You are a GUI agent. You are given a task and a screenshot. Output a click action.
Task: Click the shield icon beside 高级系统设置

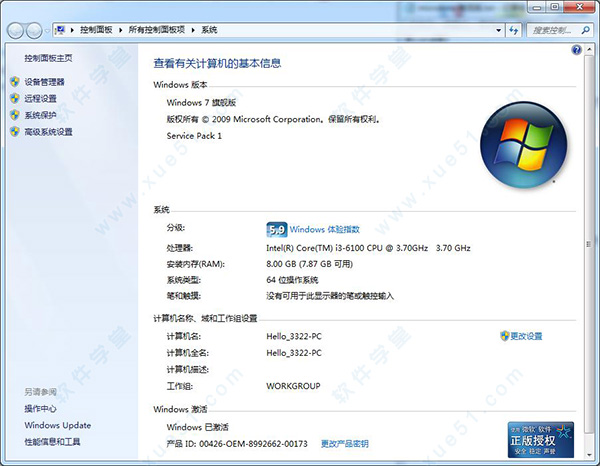pyautogui.click(x=15, y=132)
